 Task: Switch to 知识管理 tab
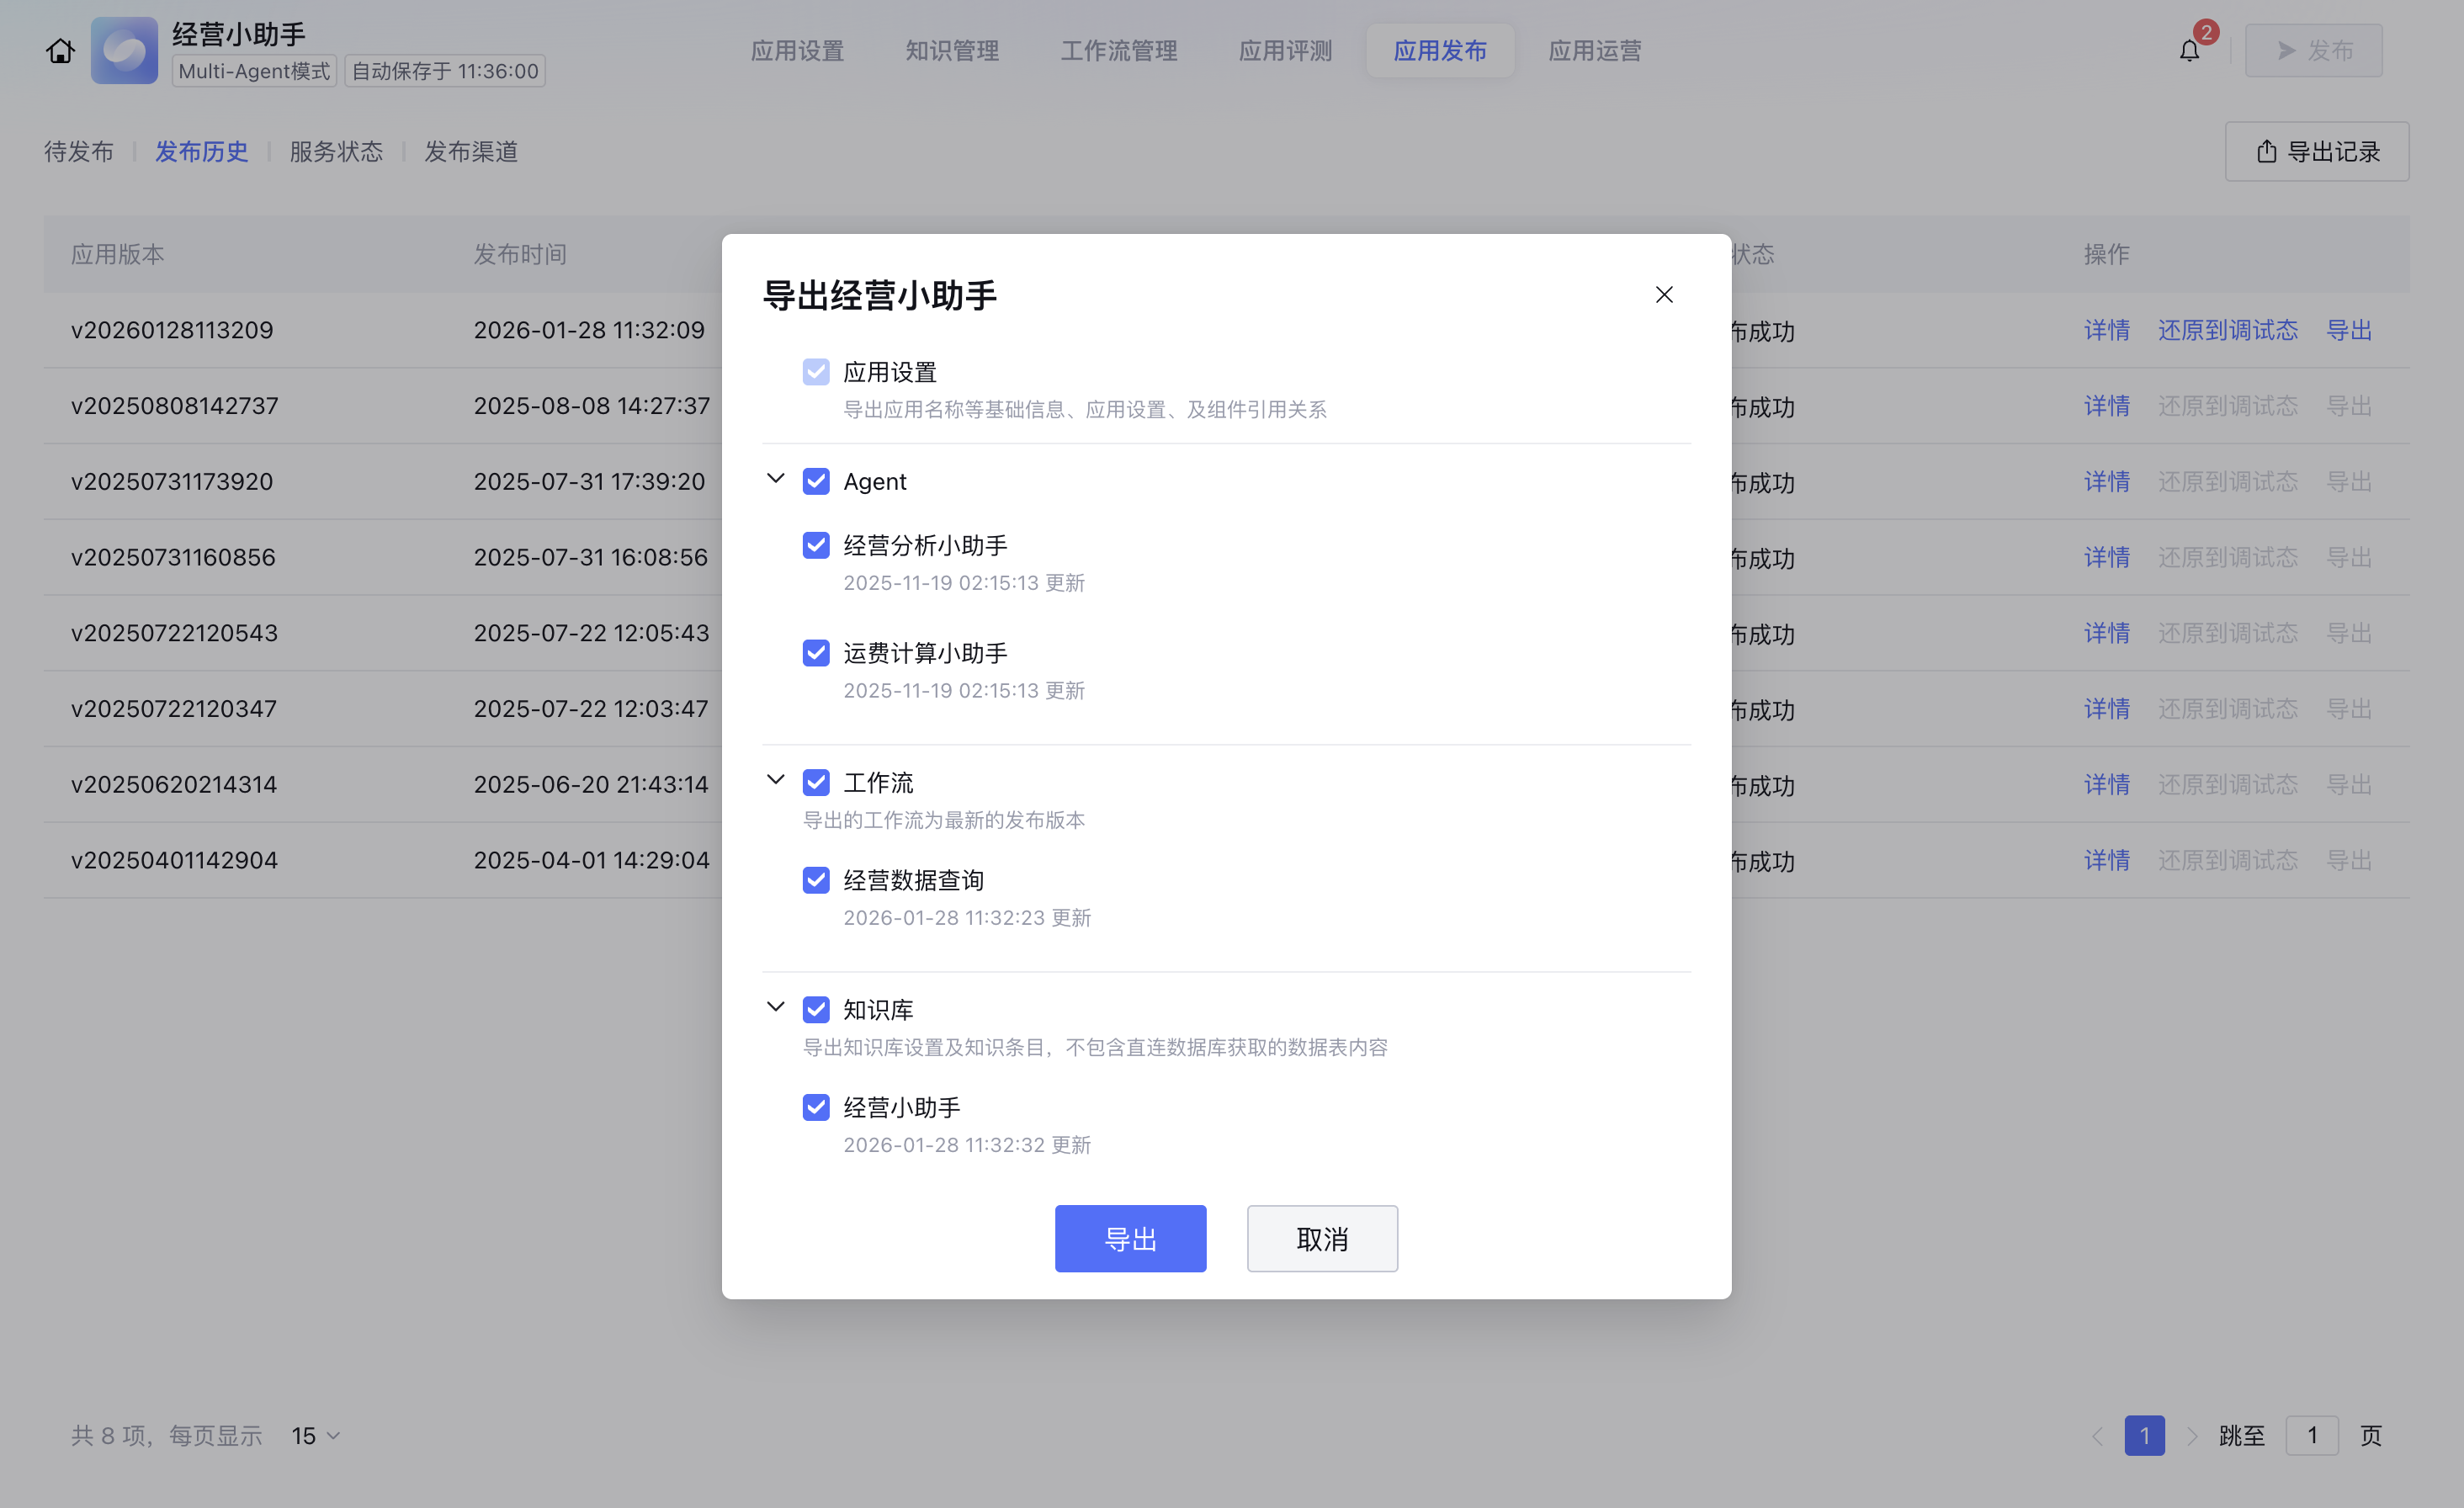pyautogui.click(x=952, y=51)
